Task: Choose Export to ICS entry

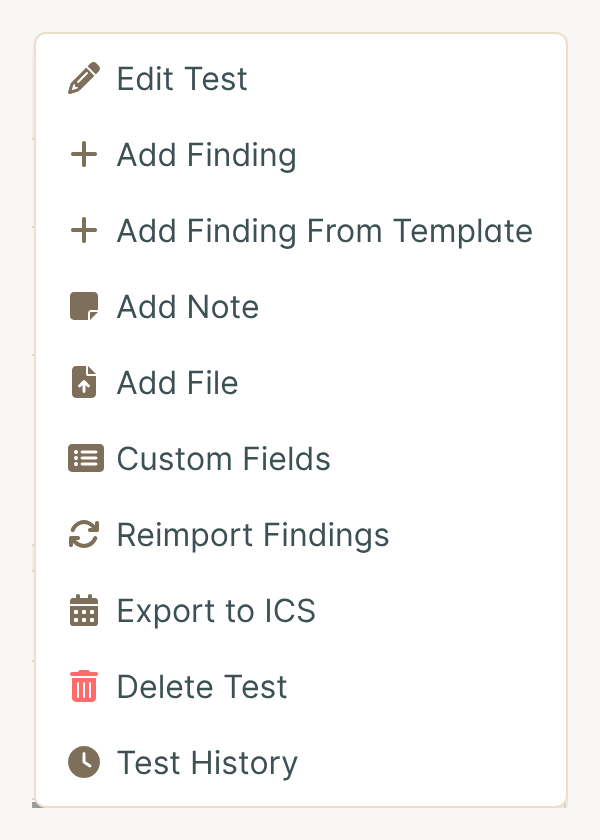Action: 301,611
